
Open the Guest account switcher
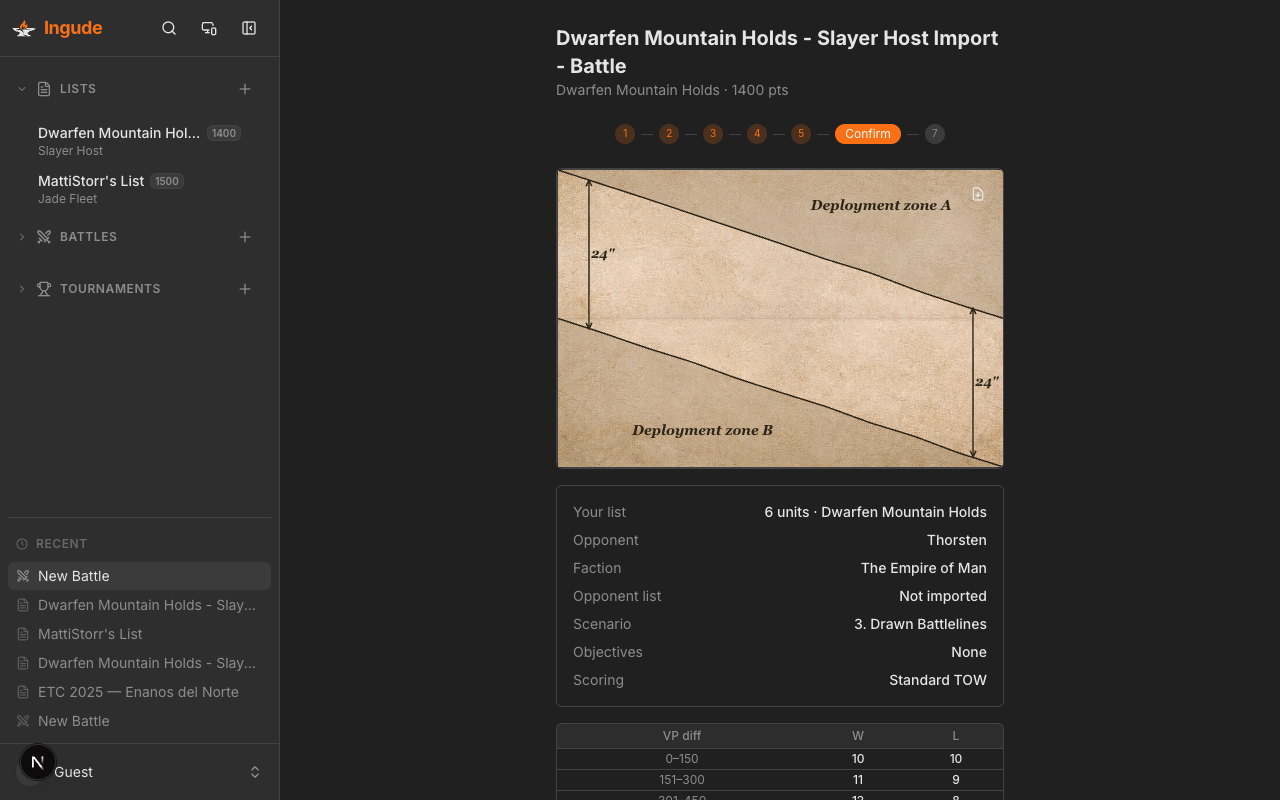point(255,772)
